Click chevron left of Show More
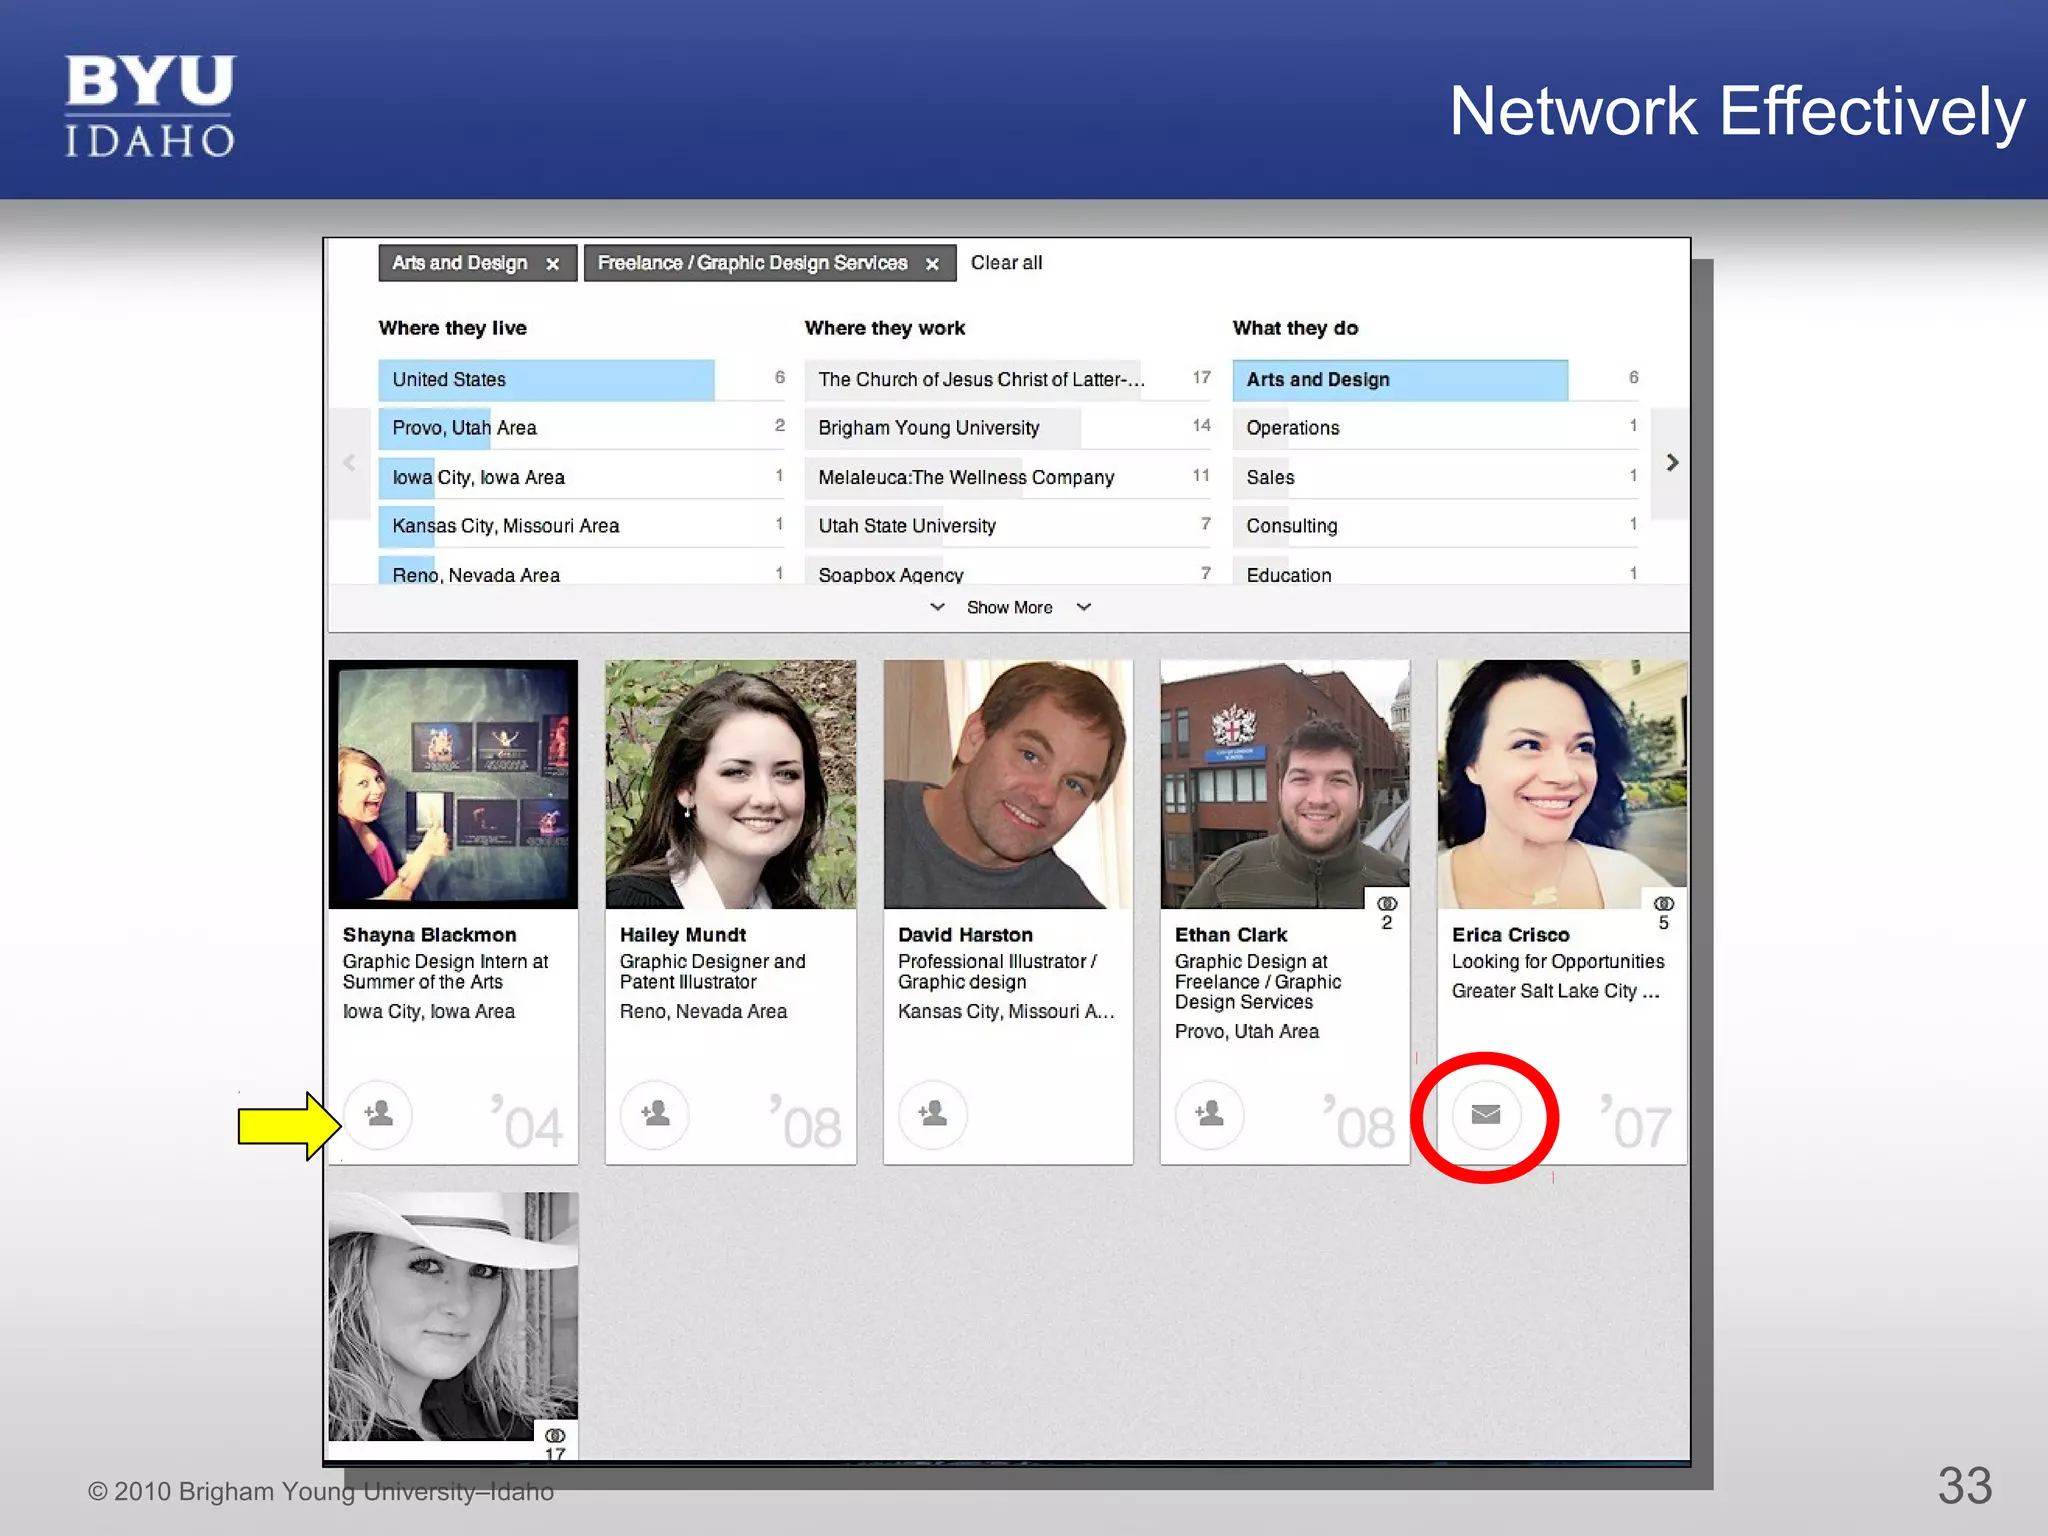 937,607
